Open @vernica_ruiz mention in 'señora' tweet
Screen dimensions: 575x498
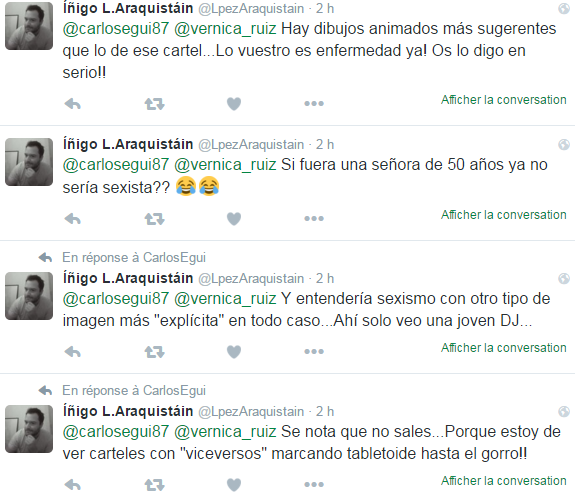[x=225, y=165]
